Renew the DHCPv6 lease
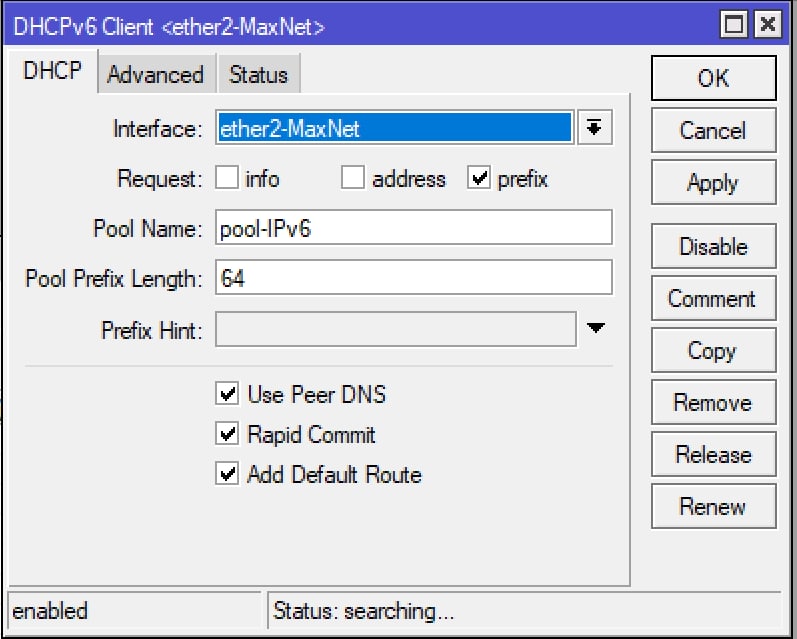Screen dimensions: 797x639 pos(714,506)
